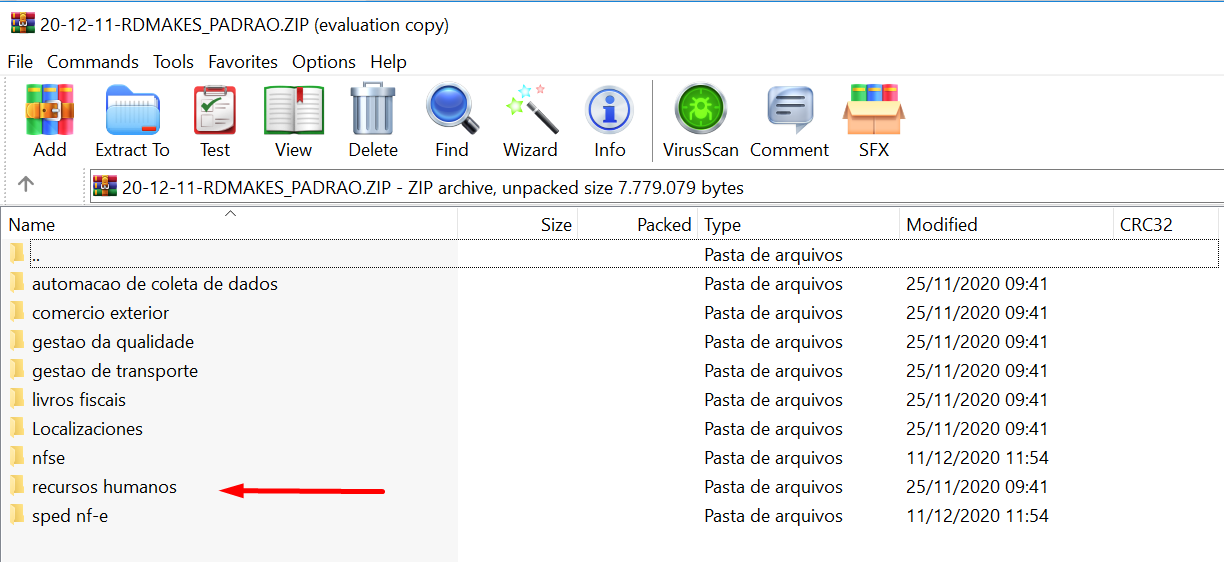
Task: Click the 11/12/2020 11:54 date of sped nf-e
Action: coord(977,517)
